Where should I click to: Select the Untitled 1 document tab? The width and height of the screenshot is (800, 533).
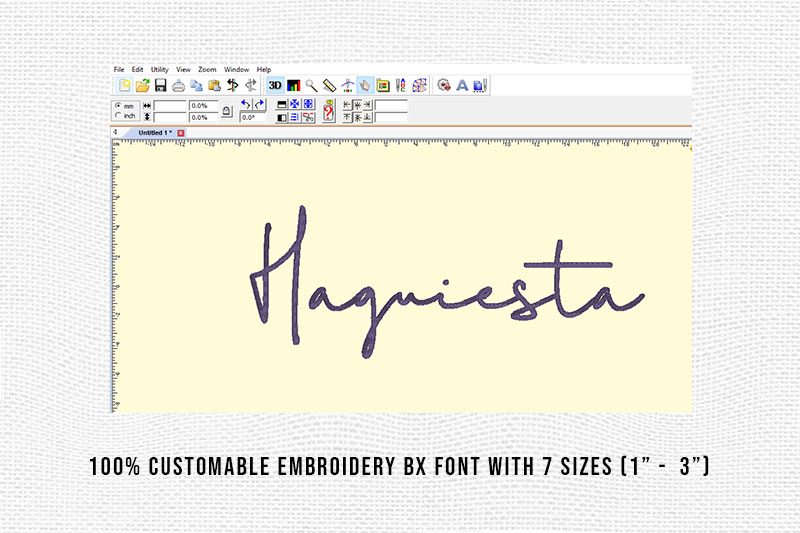coord(155,133)
